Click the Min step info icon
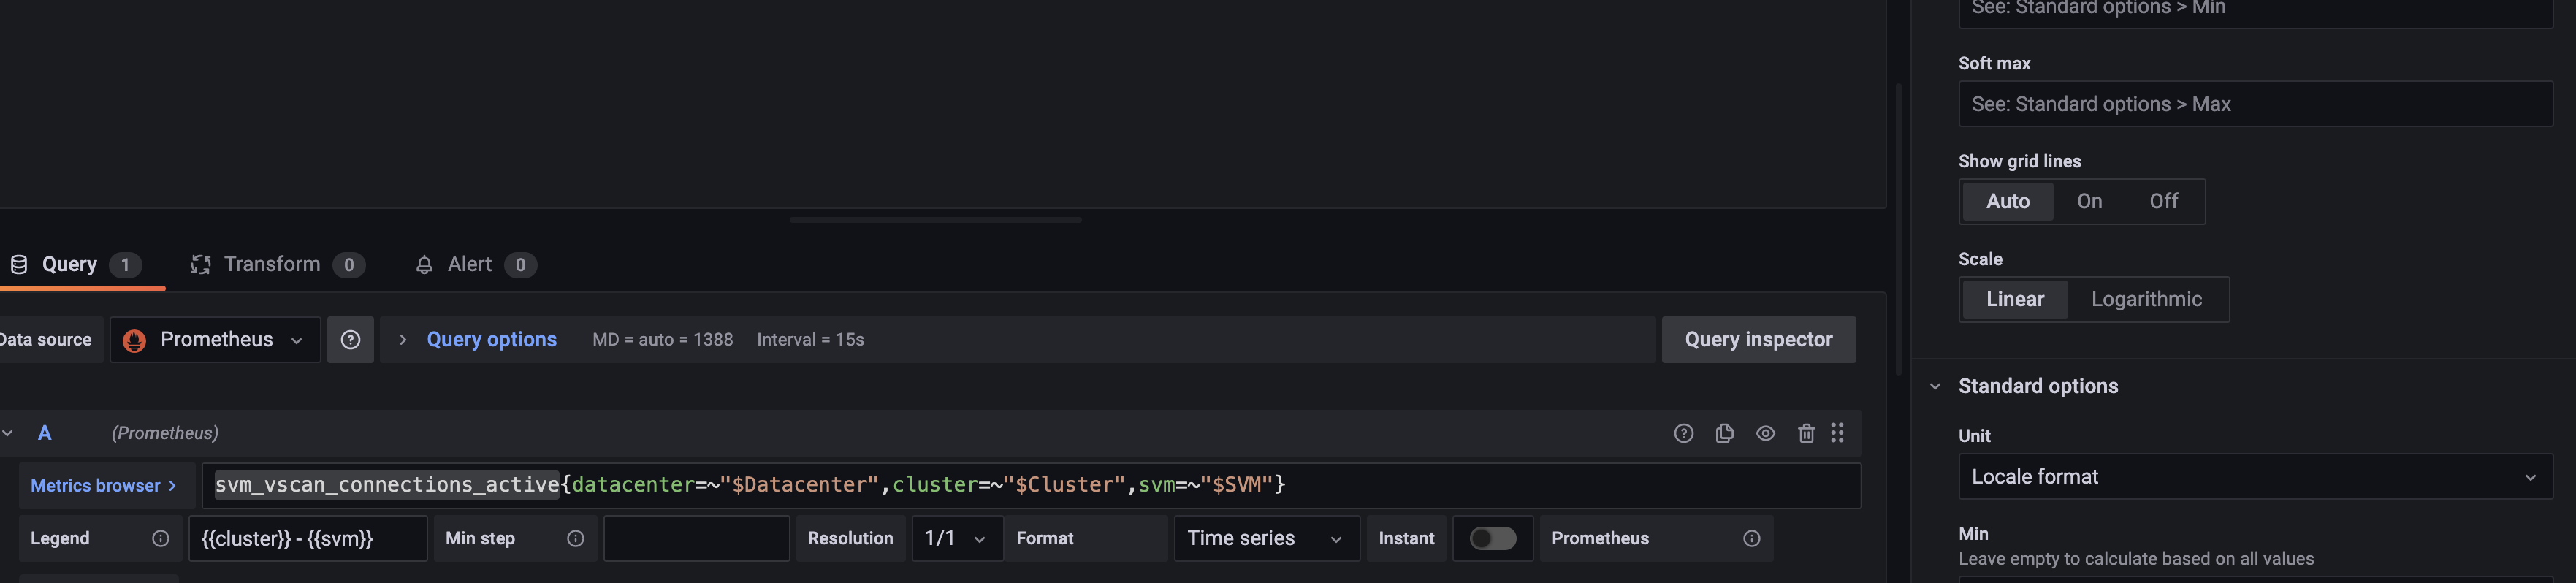The image size is (2576, 583). (575, 538)
